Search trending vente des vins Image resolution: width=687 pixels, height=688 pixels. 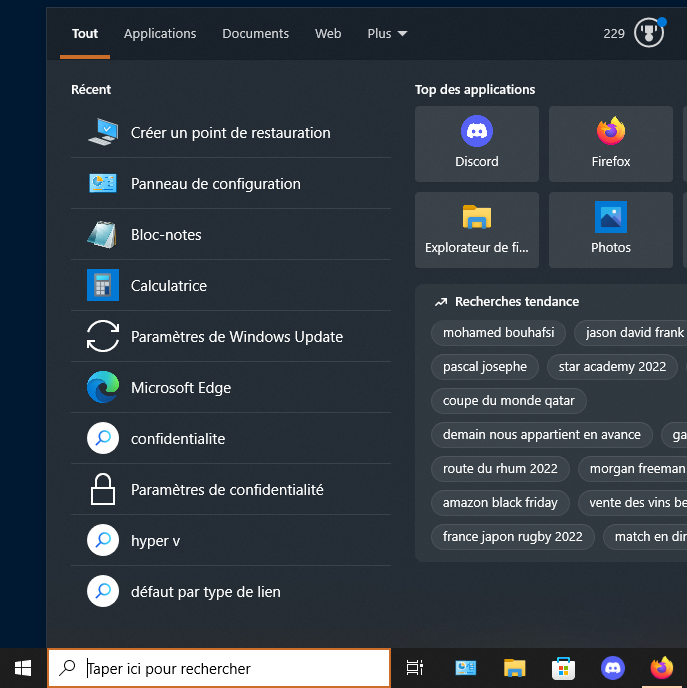pyautogui.click(x=633, y=502)
